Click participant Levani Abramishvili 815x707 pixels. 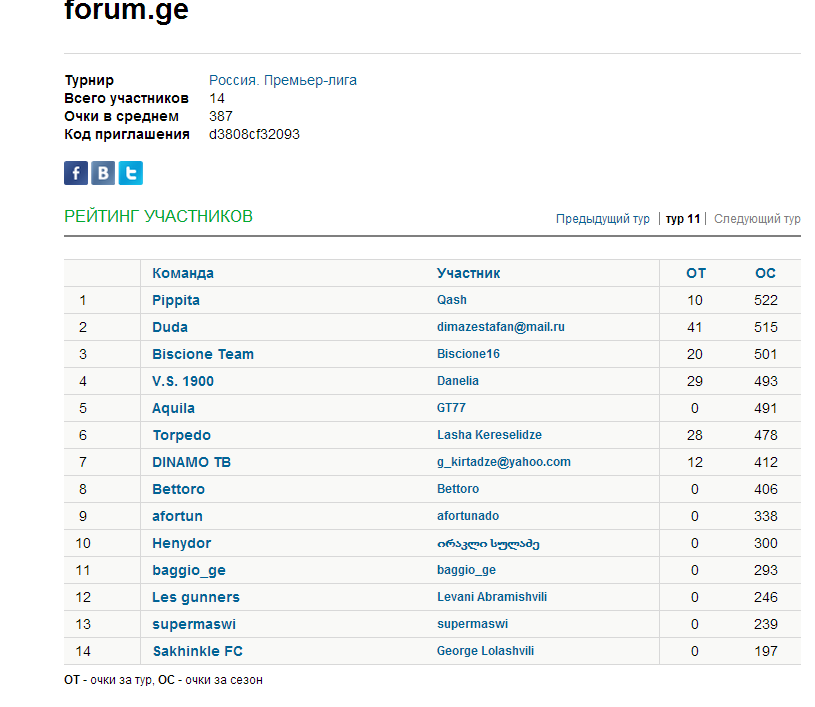pos(492,597)
